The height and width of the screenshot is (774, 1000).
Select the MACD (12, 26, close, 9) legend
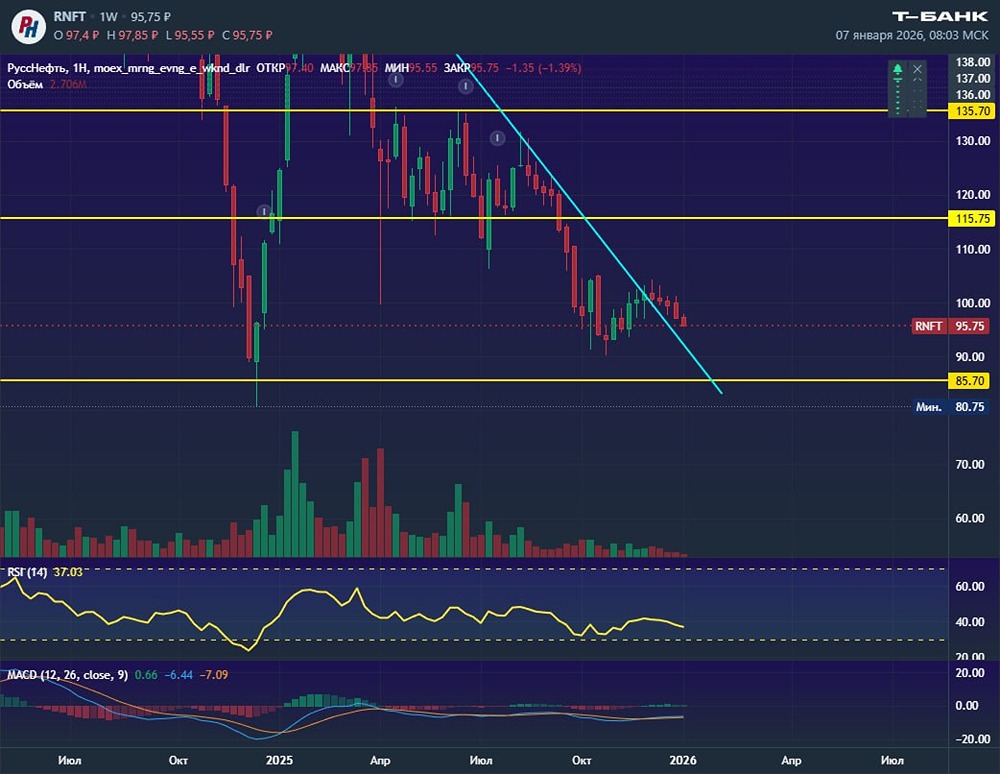coord(68,675)
